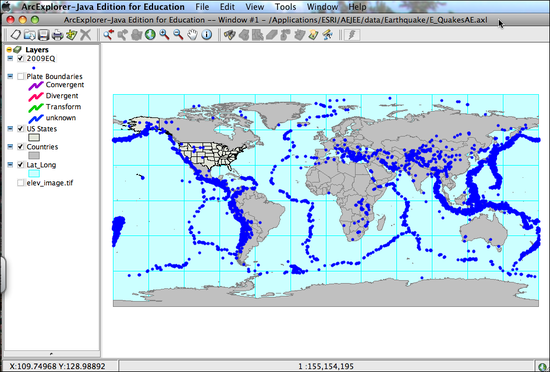Collapse the Lat_Long layer legend
This screenshot has height=372, width=550.
tap(10, 165)
